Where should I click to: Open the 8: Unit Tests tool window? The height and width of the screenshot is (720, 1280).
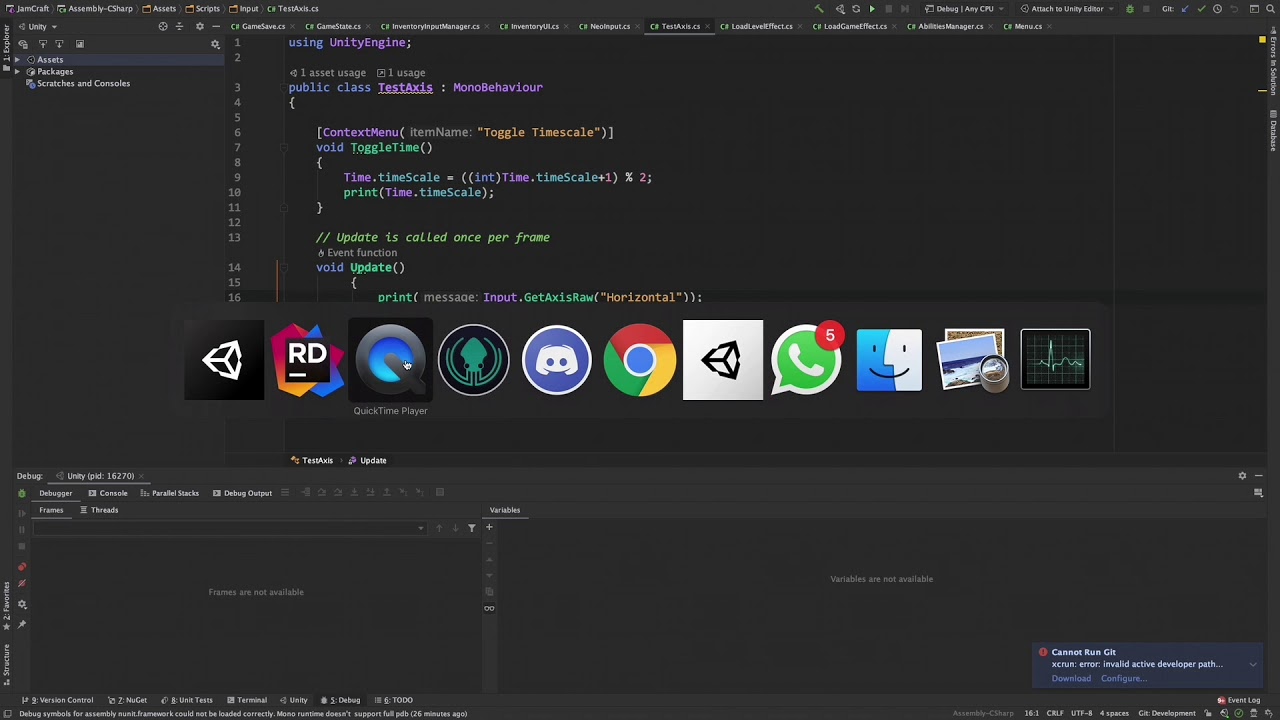pyautogui.click(x=187, y=700)
